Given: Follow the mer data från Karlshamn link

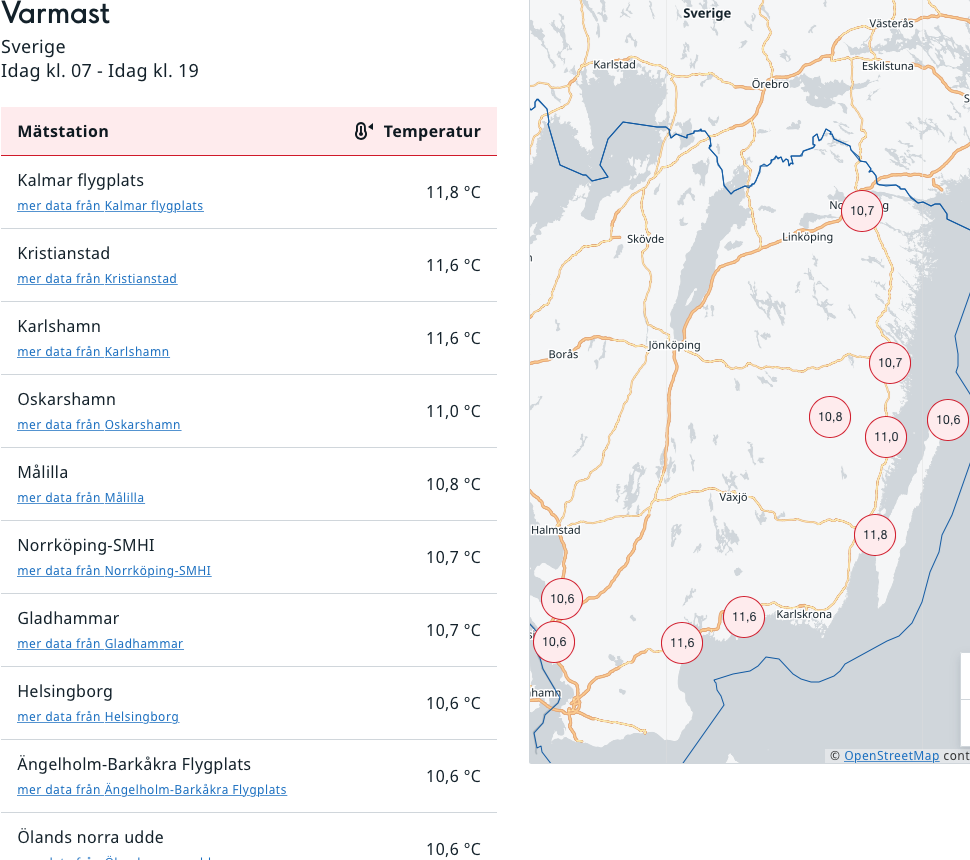Looking at the screenshot, I should click(93, 352).
